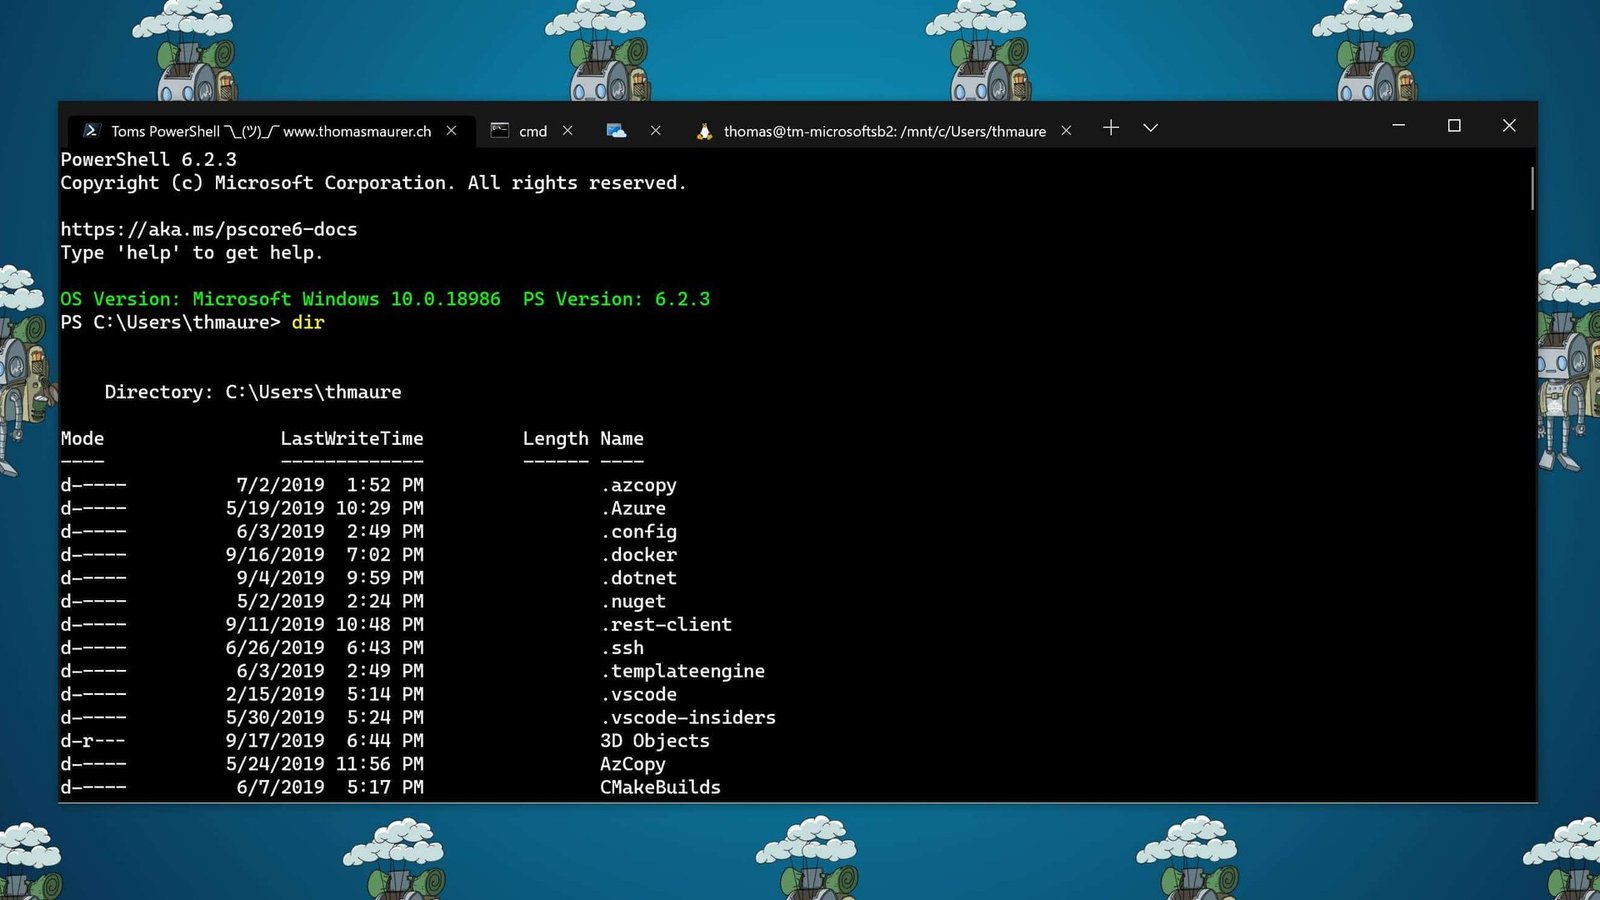Click the .vscode directory name
This screenshot has width=1600, height=900.
(x=638, y=694)
